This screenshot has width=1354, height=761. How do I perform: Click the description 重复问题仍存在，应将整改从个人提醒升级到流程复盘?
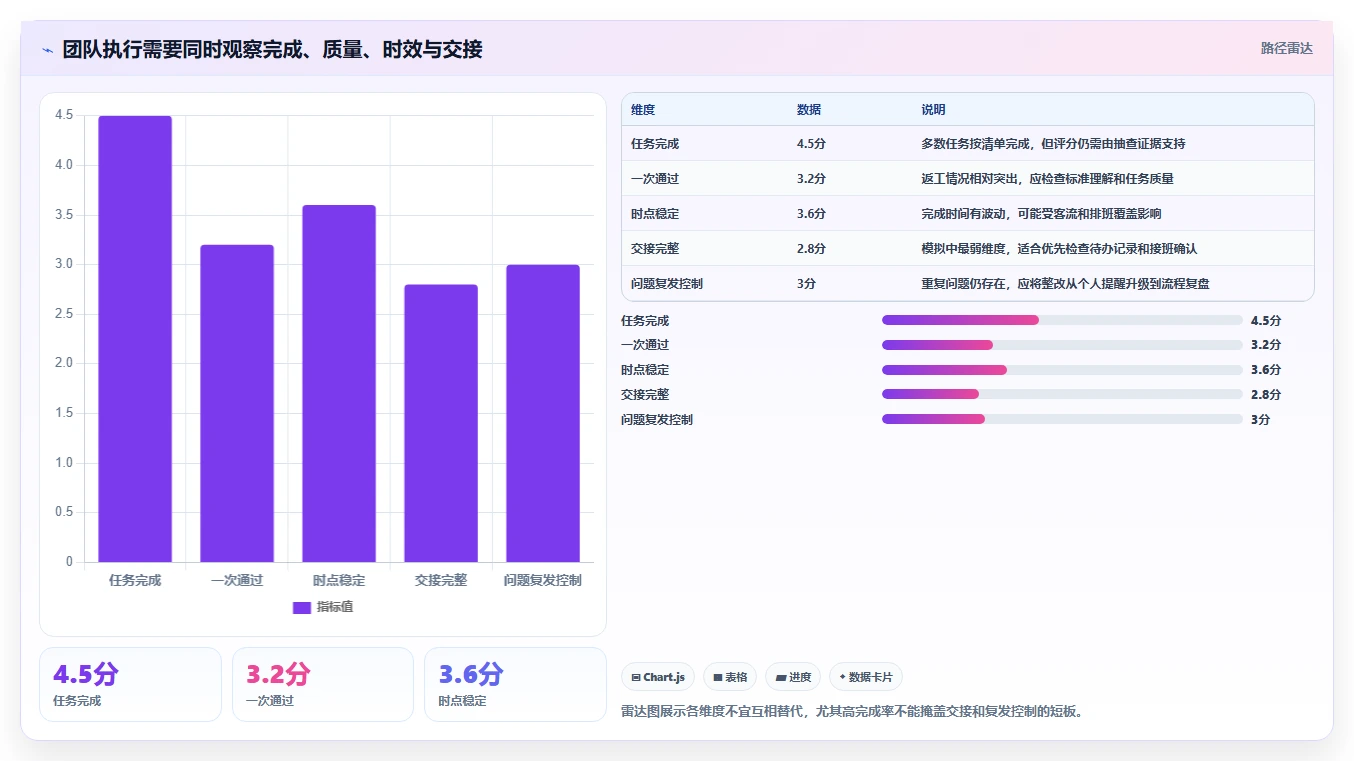point(1065,284)
